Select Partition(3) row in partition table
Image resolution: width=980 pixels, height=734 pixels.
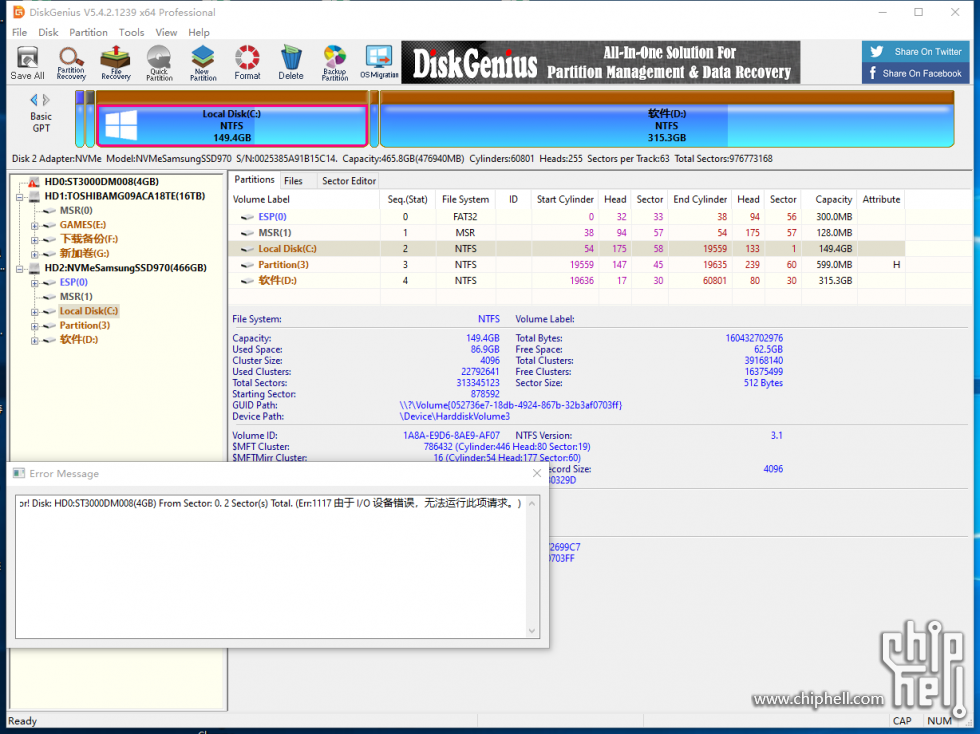click(568, 265)
